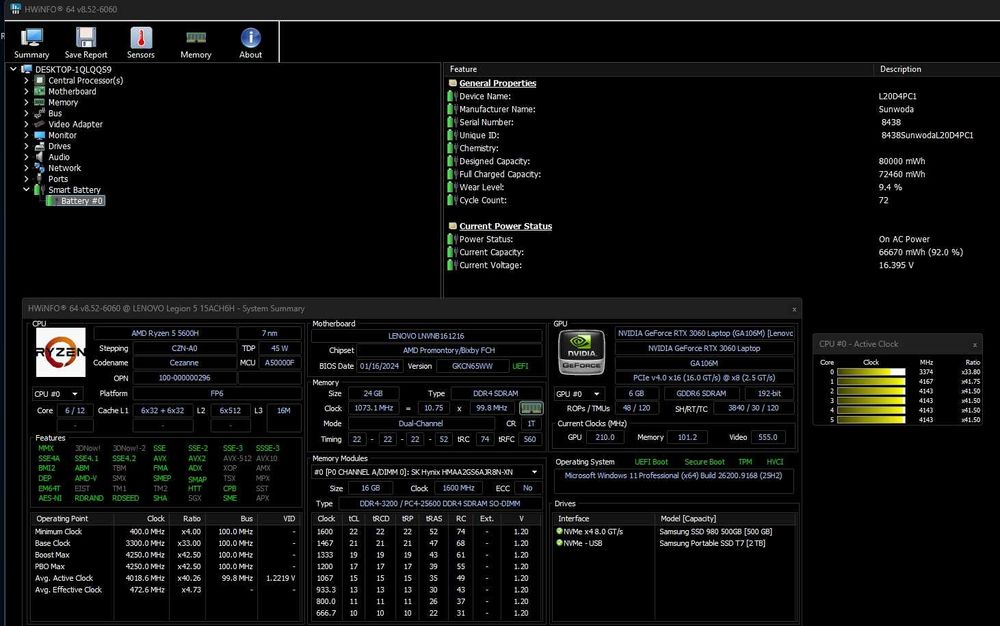1000x626 pixels.
Task: Click the Wear Level 9.4 % value
Action: click(890, 187)
